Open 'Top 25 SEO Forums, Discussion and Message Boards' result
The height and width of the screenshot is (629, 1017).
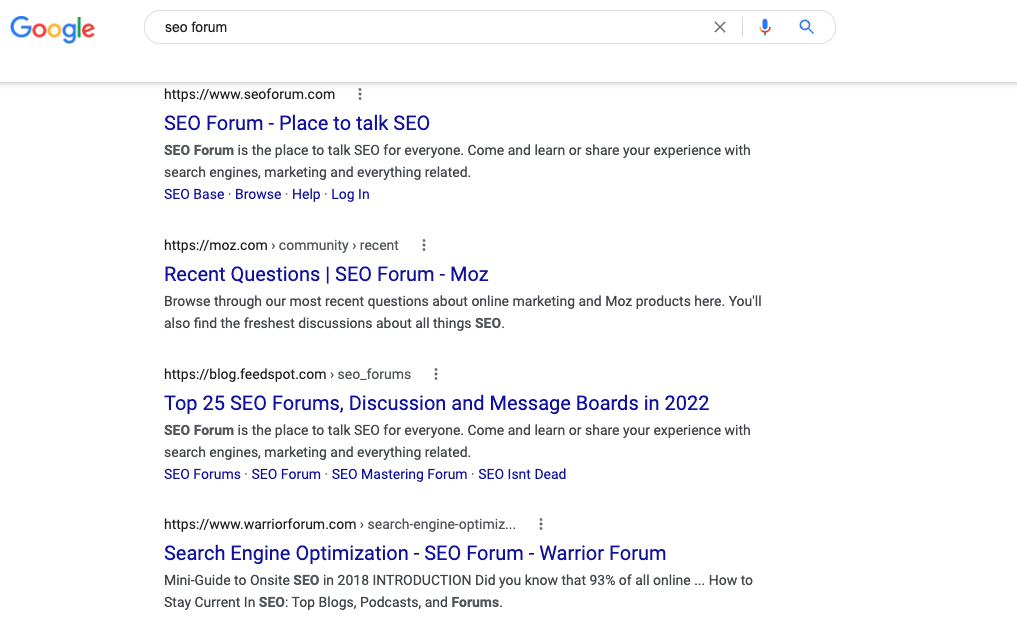pyautogui.click(x=437, y=403)
